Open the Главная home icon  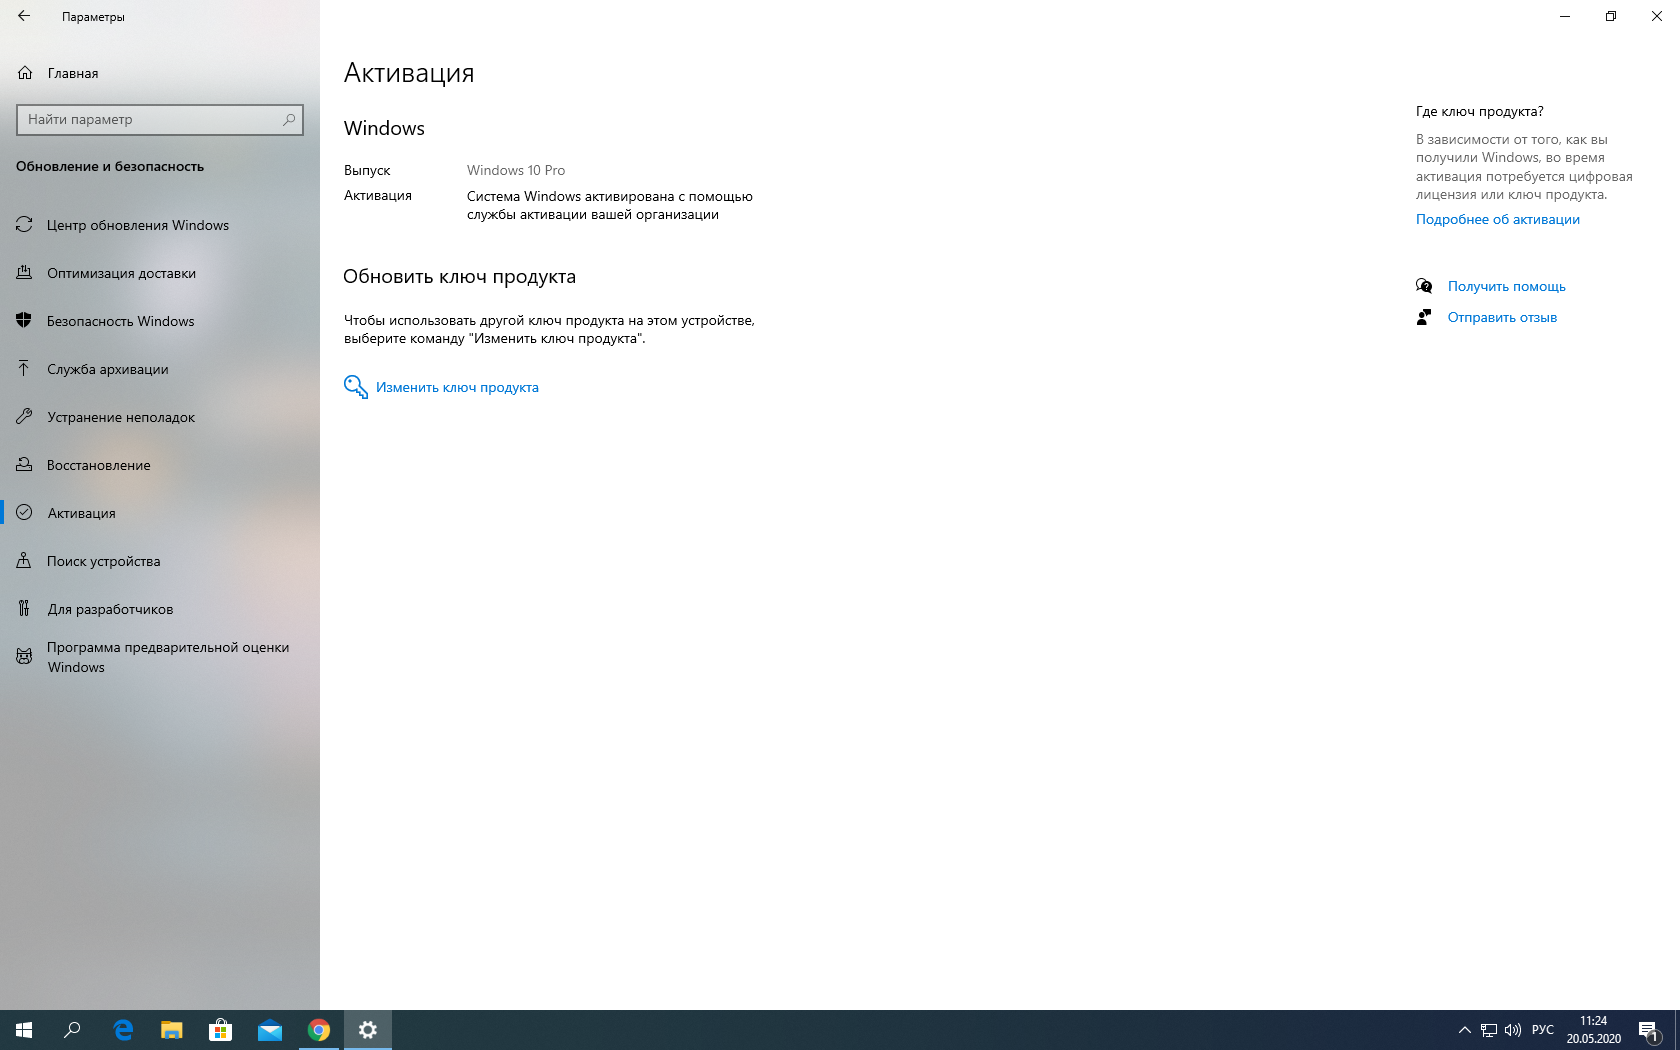click(25, 73)
